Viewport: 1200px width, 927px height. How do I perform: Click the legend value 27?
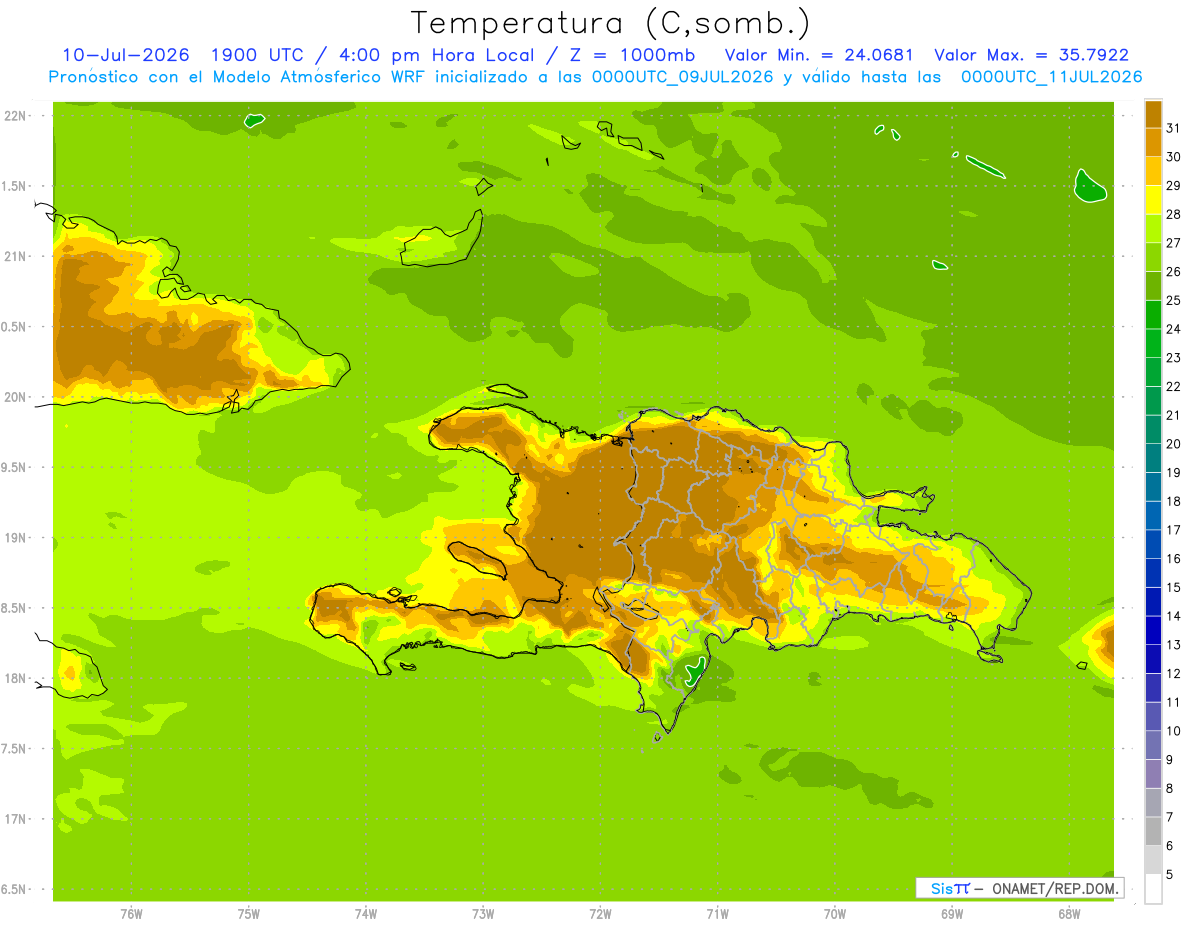(x=1173, y=243)
